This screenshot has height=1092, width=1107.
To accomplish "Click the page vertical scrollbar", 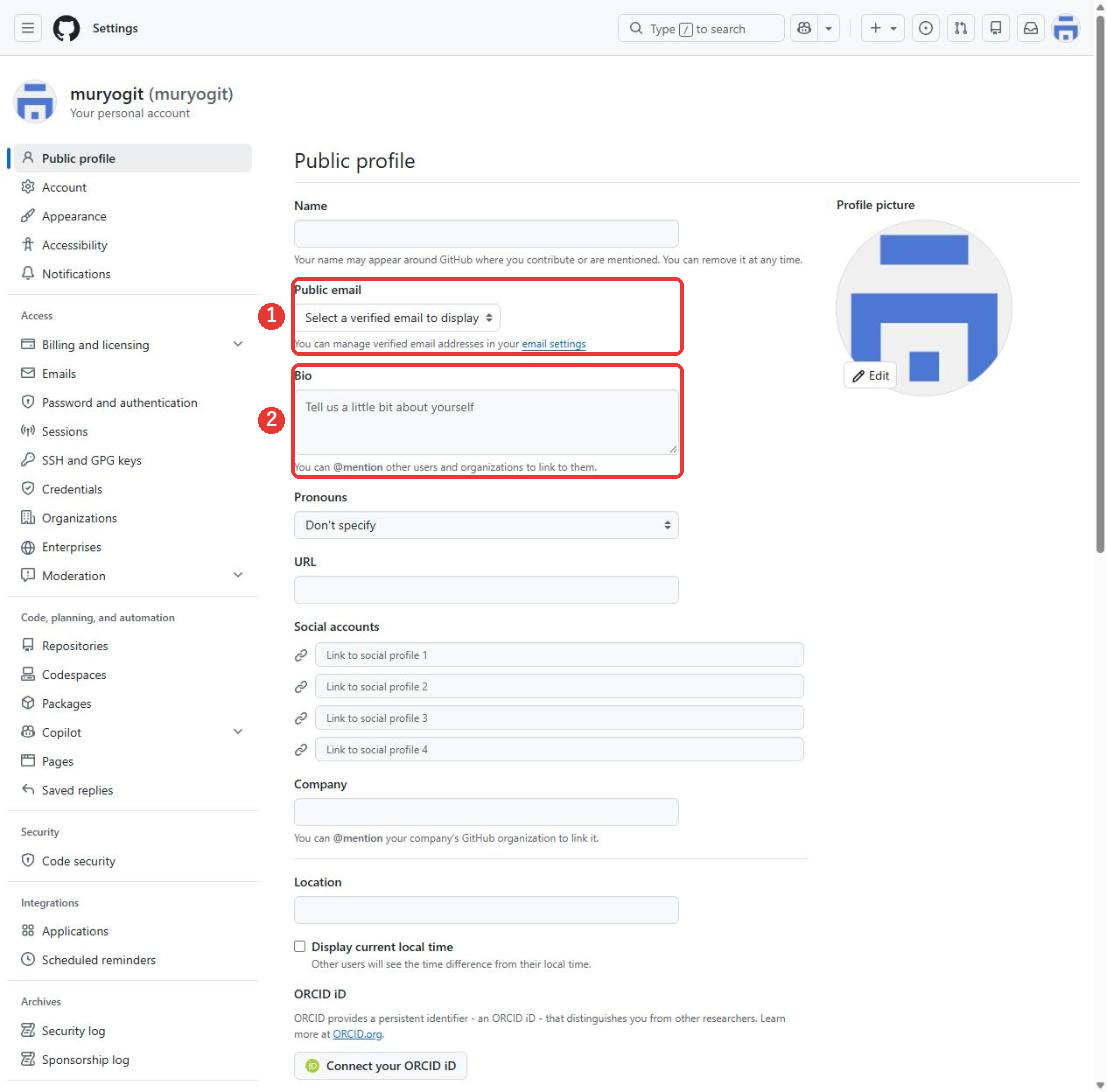I will click(1100, 282).
